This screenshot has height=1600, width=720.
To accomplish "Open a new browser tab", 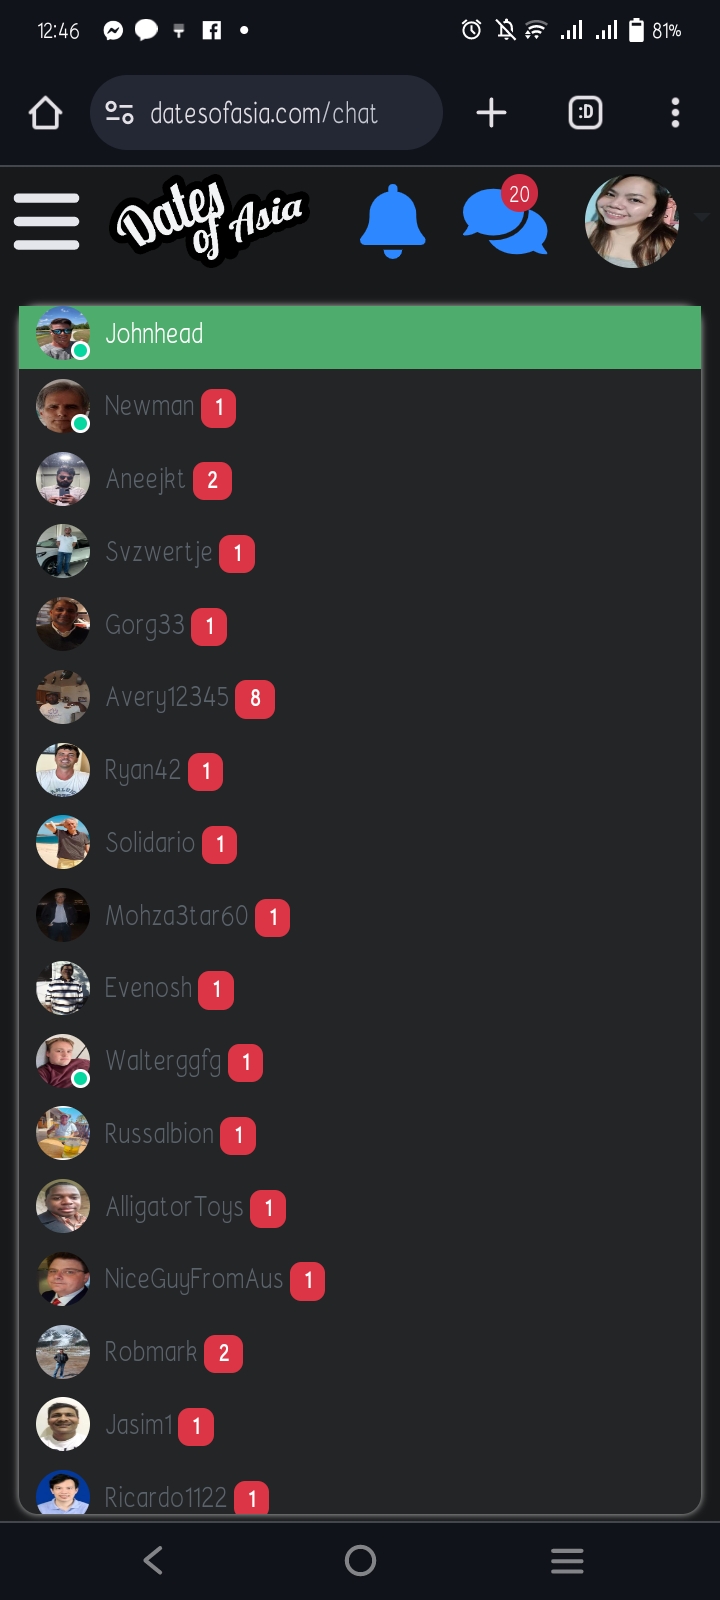I will click(491, 113).
